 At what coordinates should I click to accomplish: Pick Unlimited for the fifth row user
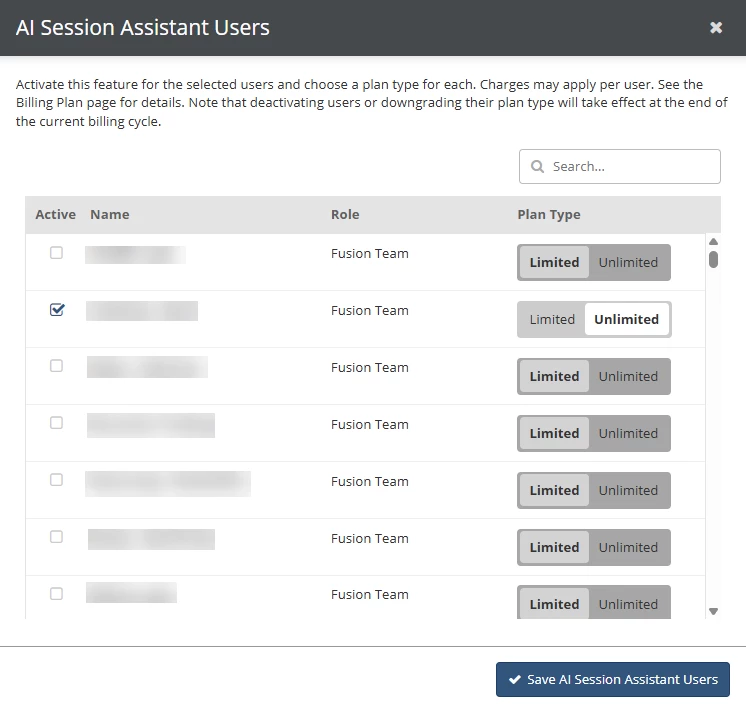[x=628, y=491]
